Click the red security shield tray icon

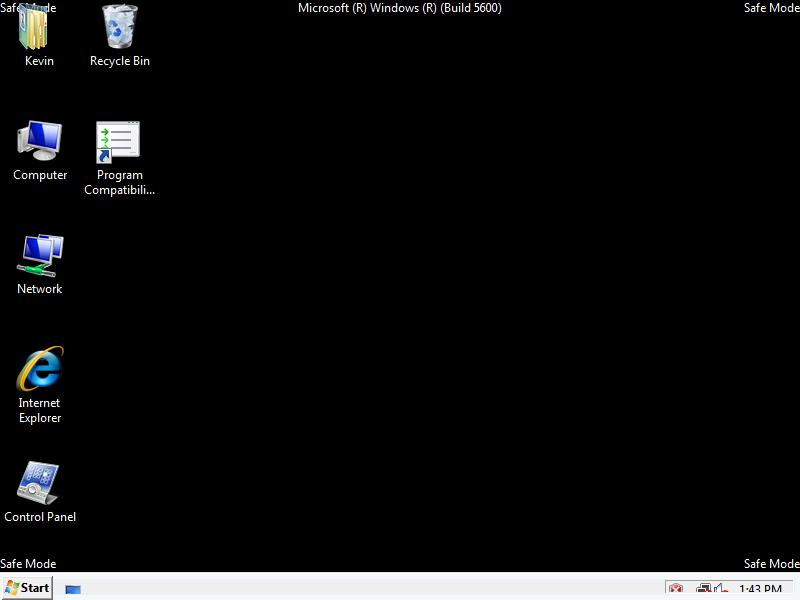point(676,590)
